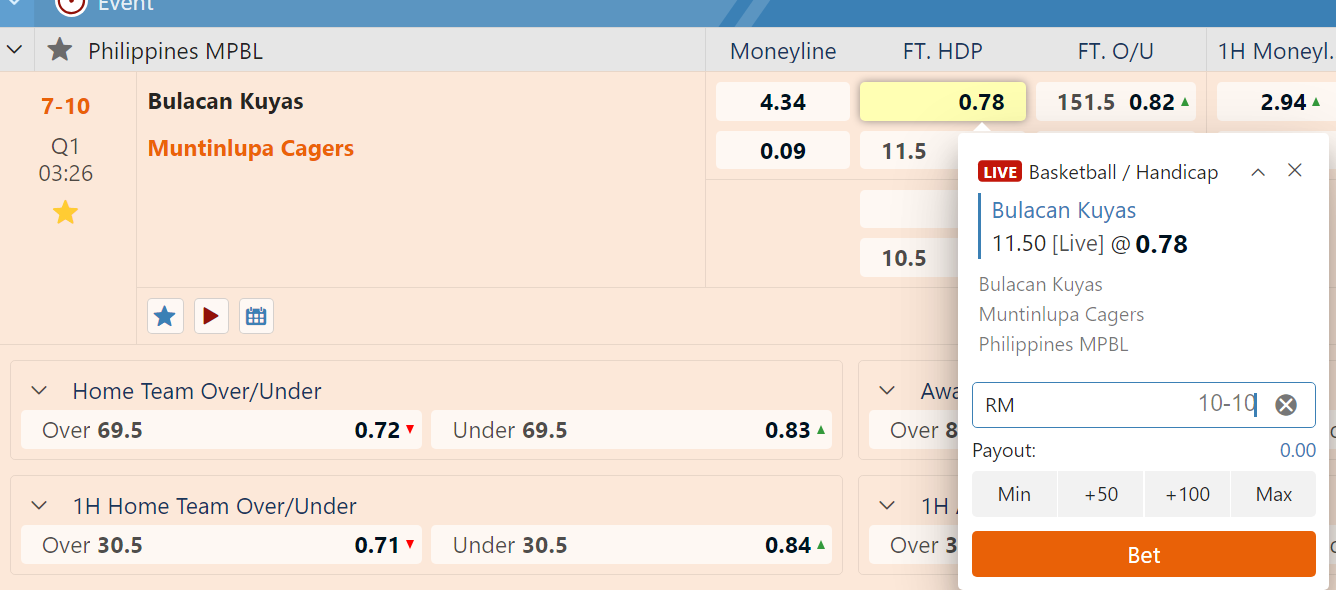Open the match schedule calendar icon
This screenshot has height=590, width=1336.
(x=256, y=316)
